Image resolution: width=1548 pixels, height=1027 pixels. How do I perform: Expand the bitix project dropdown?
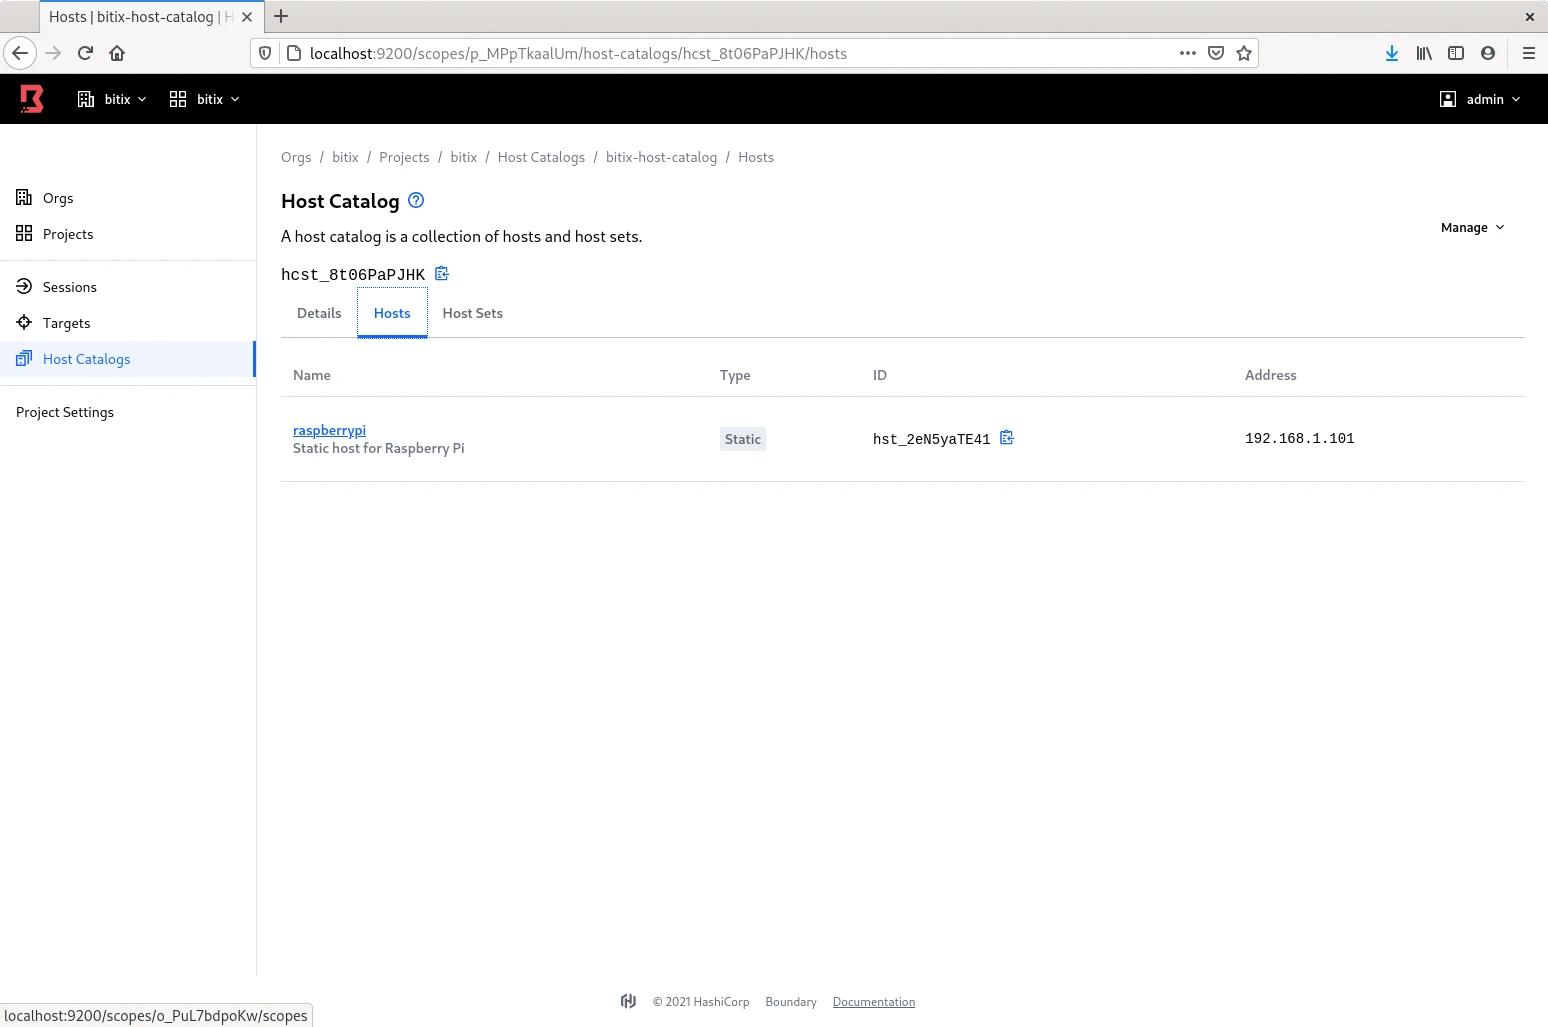tap(205, 99)
